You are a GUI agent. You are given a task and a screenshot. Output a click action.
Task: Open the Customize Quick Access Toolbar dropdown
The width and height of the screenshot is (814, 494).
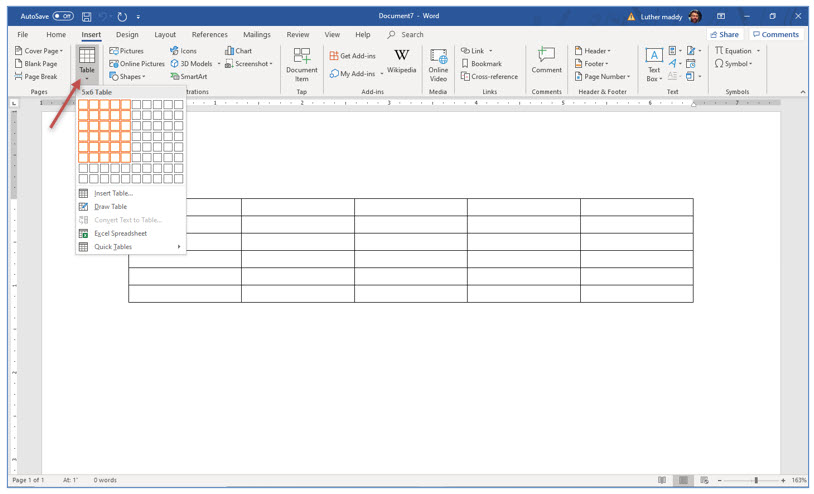(x=138, y=17)
